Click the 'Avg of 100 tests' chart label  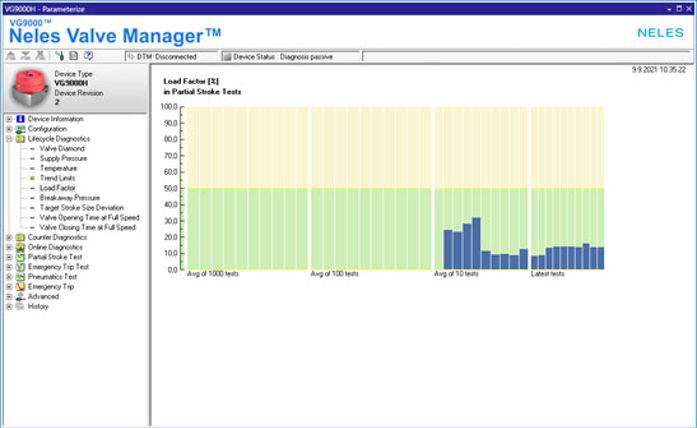(x=334, y=274)
